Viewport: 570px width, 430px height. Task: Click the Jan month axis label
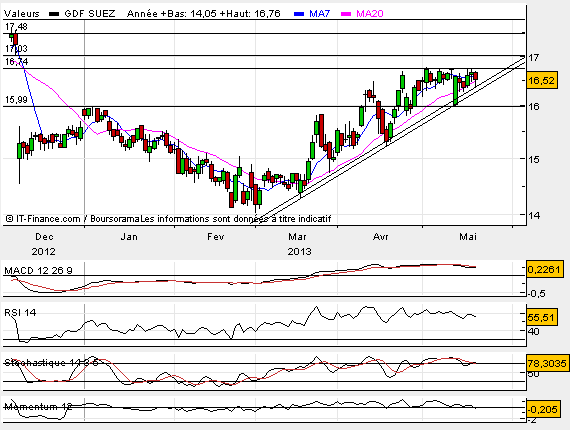(x=129, y=237)
